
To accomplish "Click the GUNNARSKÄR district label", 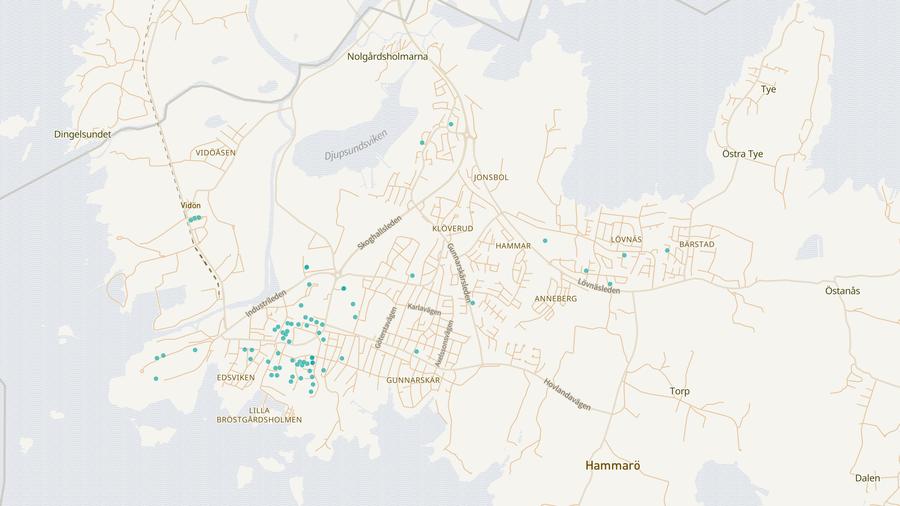I will point(413,381).
